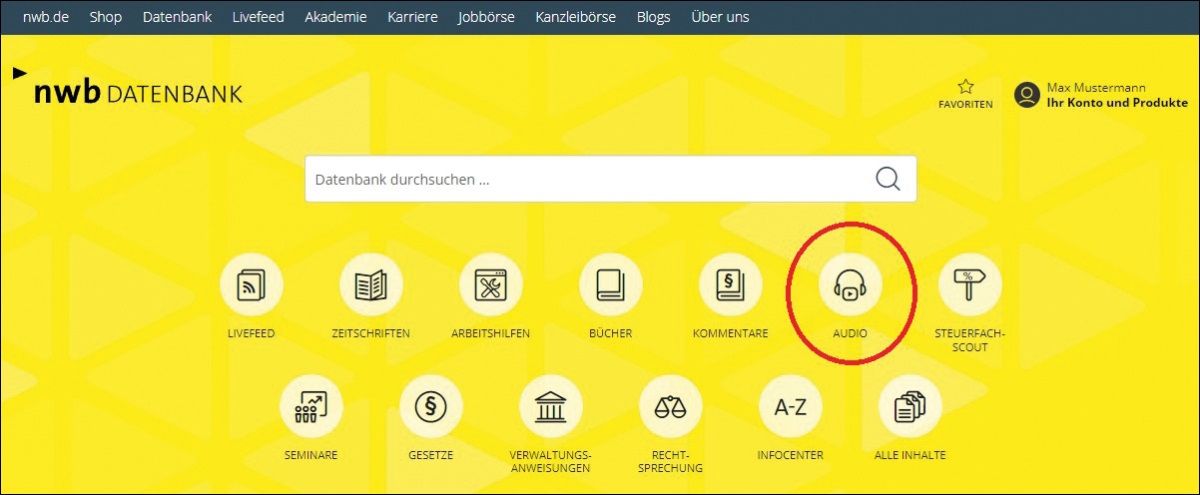Open the Kommentare icon
This screenshot has height=495, width=1200.
[x=730, y=285]
